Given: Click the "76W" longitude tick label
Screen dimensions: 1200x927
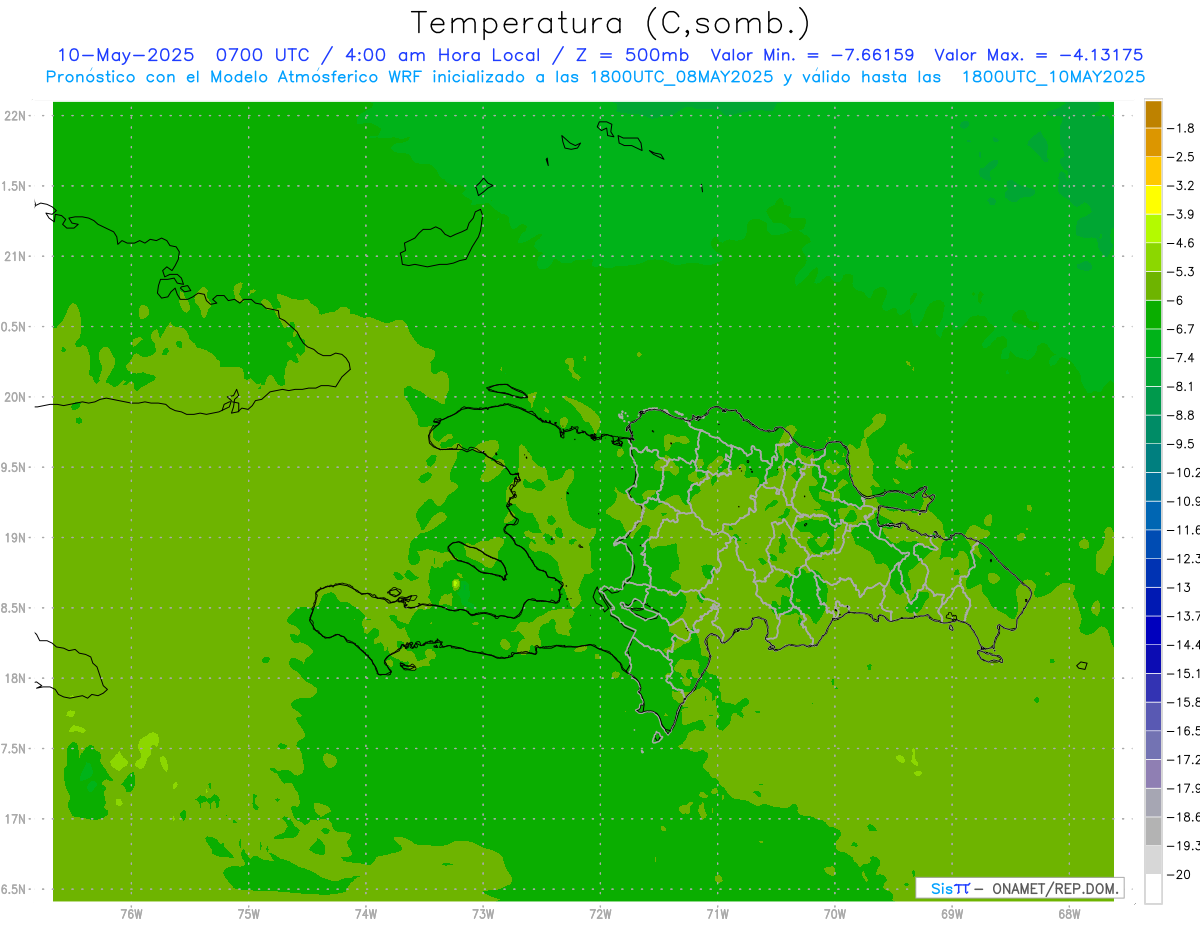Looking at the screenshot, I should 131,914.
